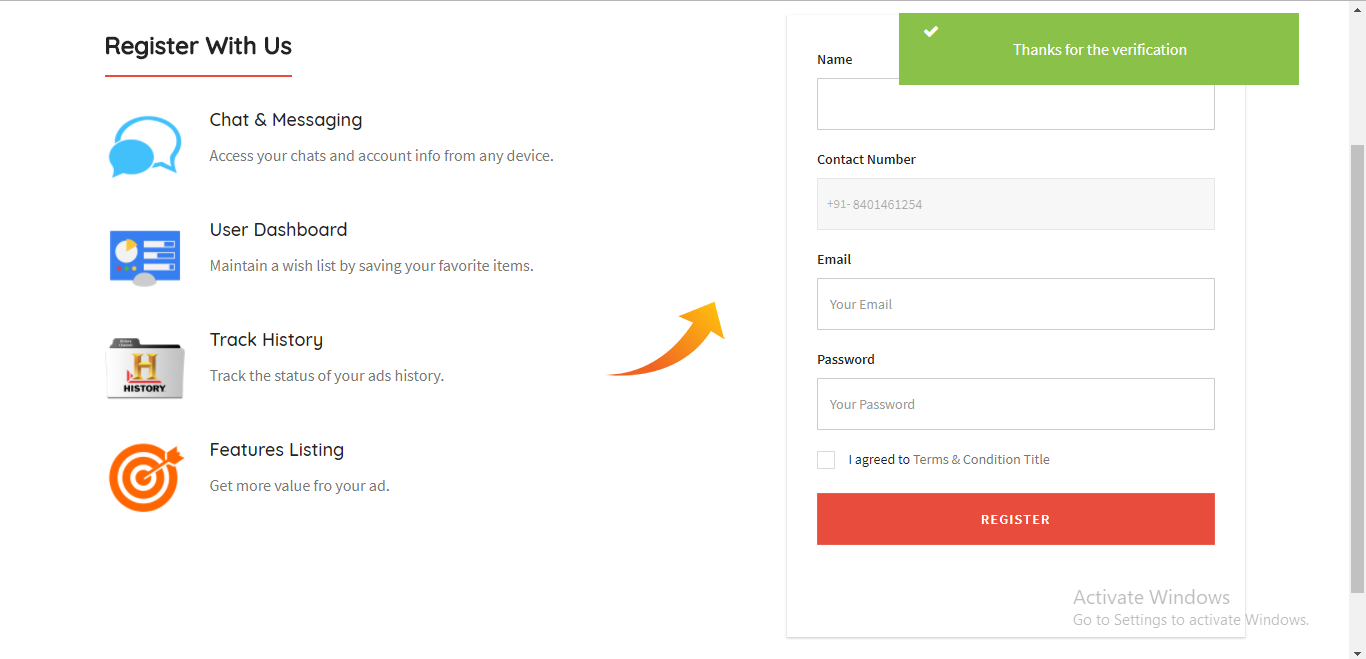Click the User Dashboard icon
This screenshot has height=659, width=1366.
pyautogui.click(x=145, y=257)
